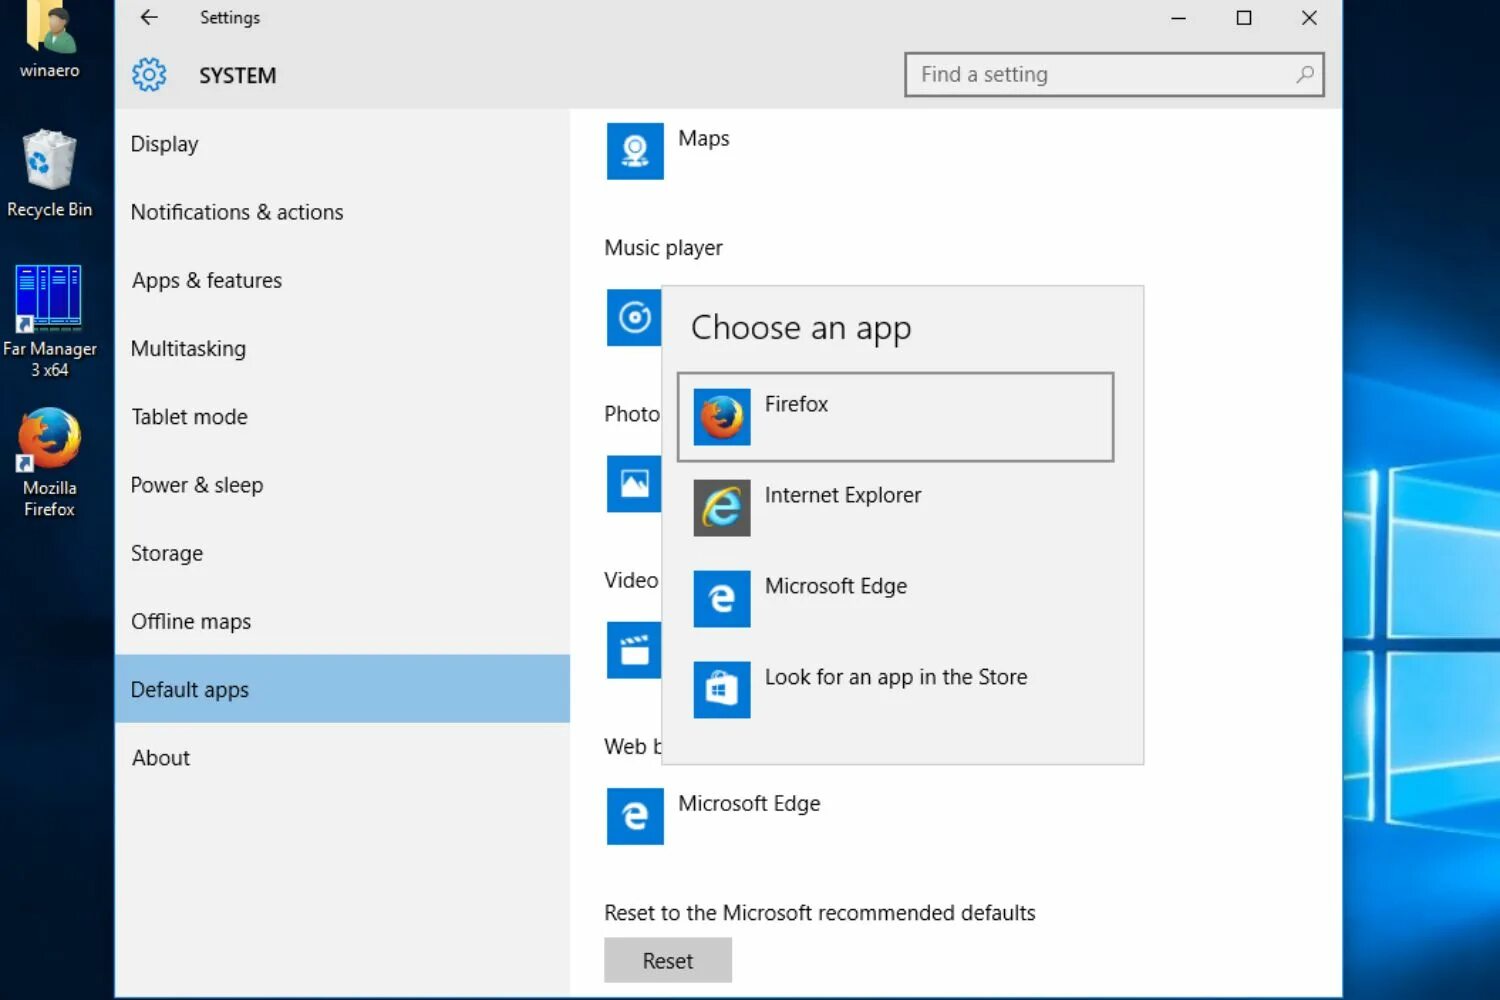Open Power & sleep settings
Screen dimensions: 1500x1000
[x=342, y=485]
